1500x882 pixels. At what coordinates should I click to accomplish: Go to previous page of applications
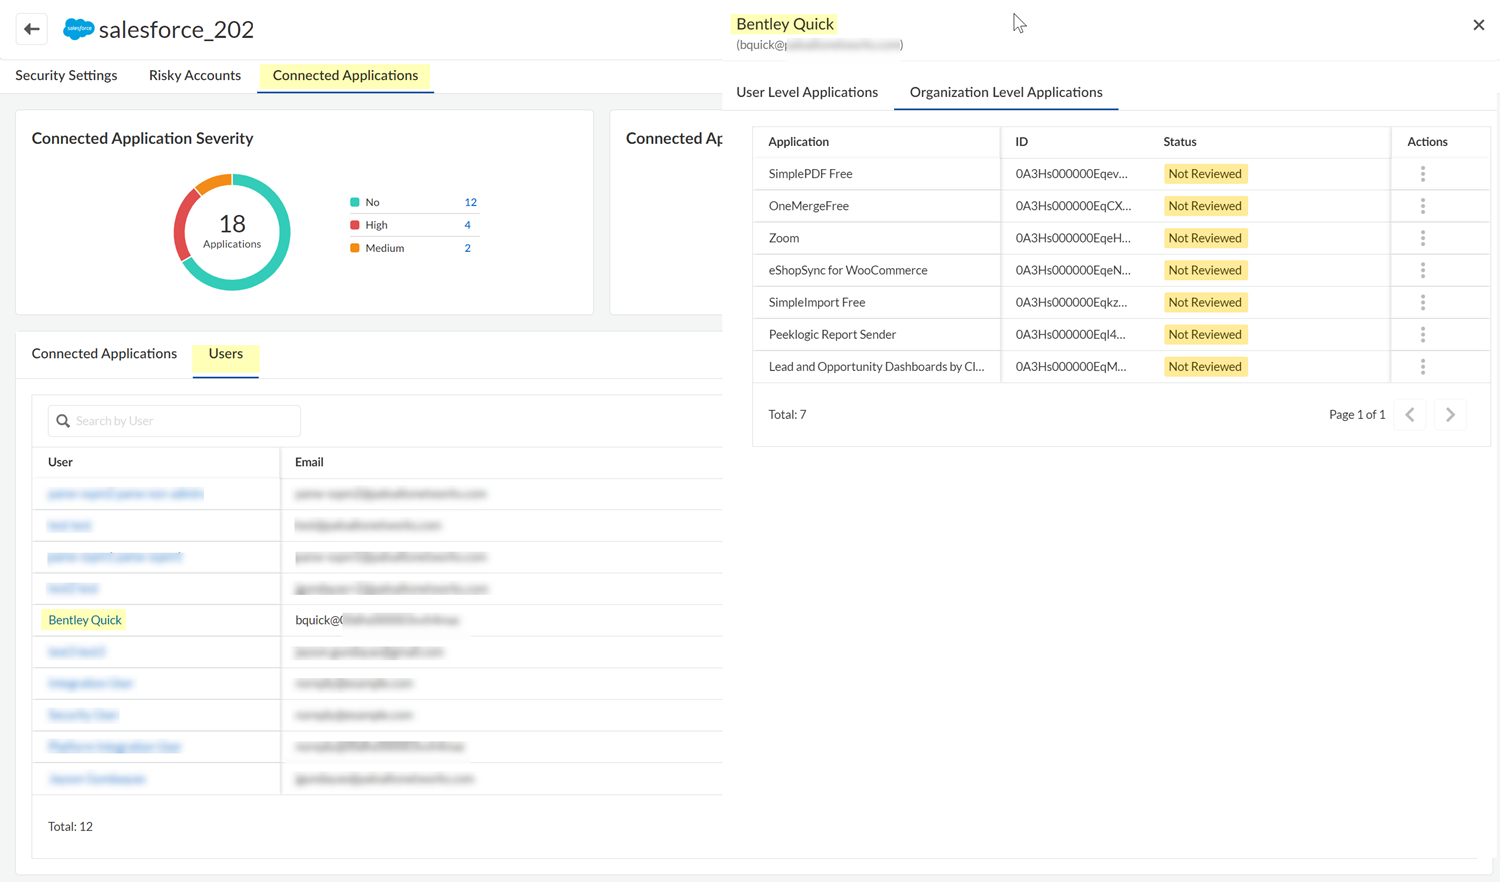click(x=1410, y=414)
